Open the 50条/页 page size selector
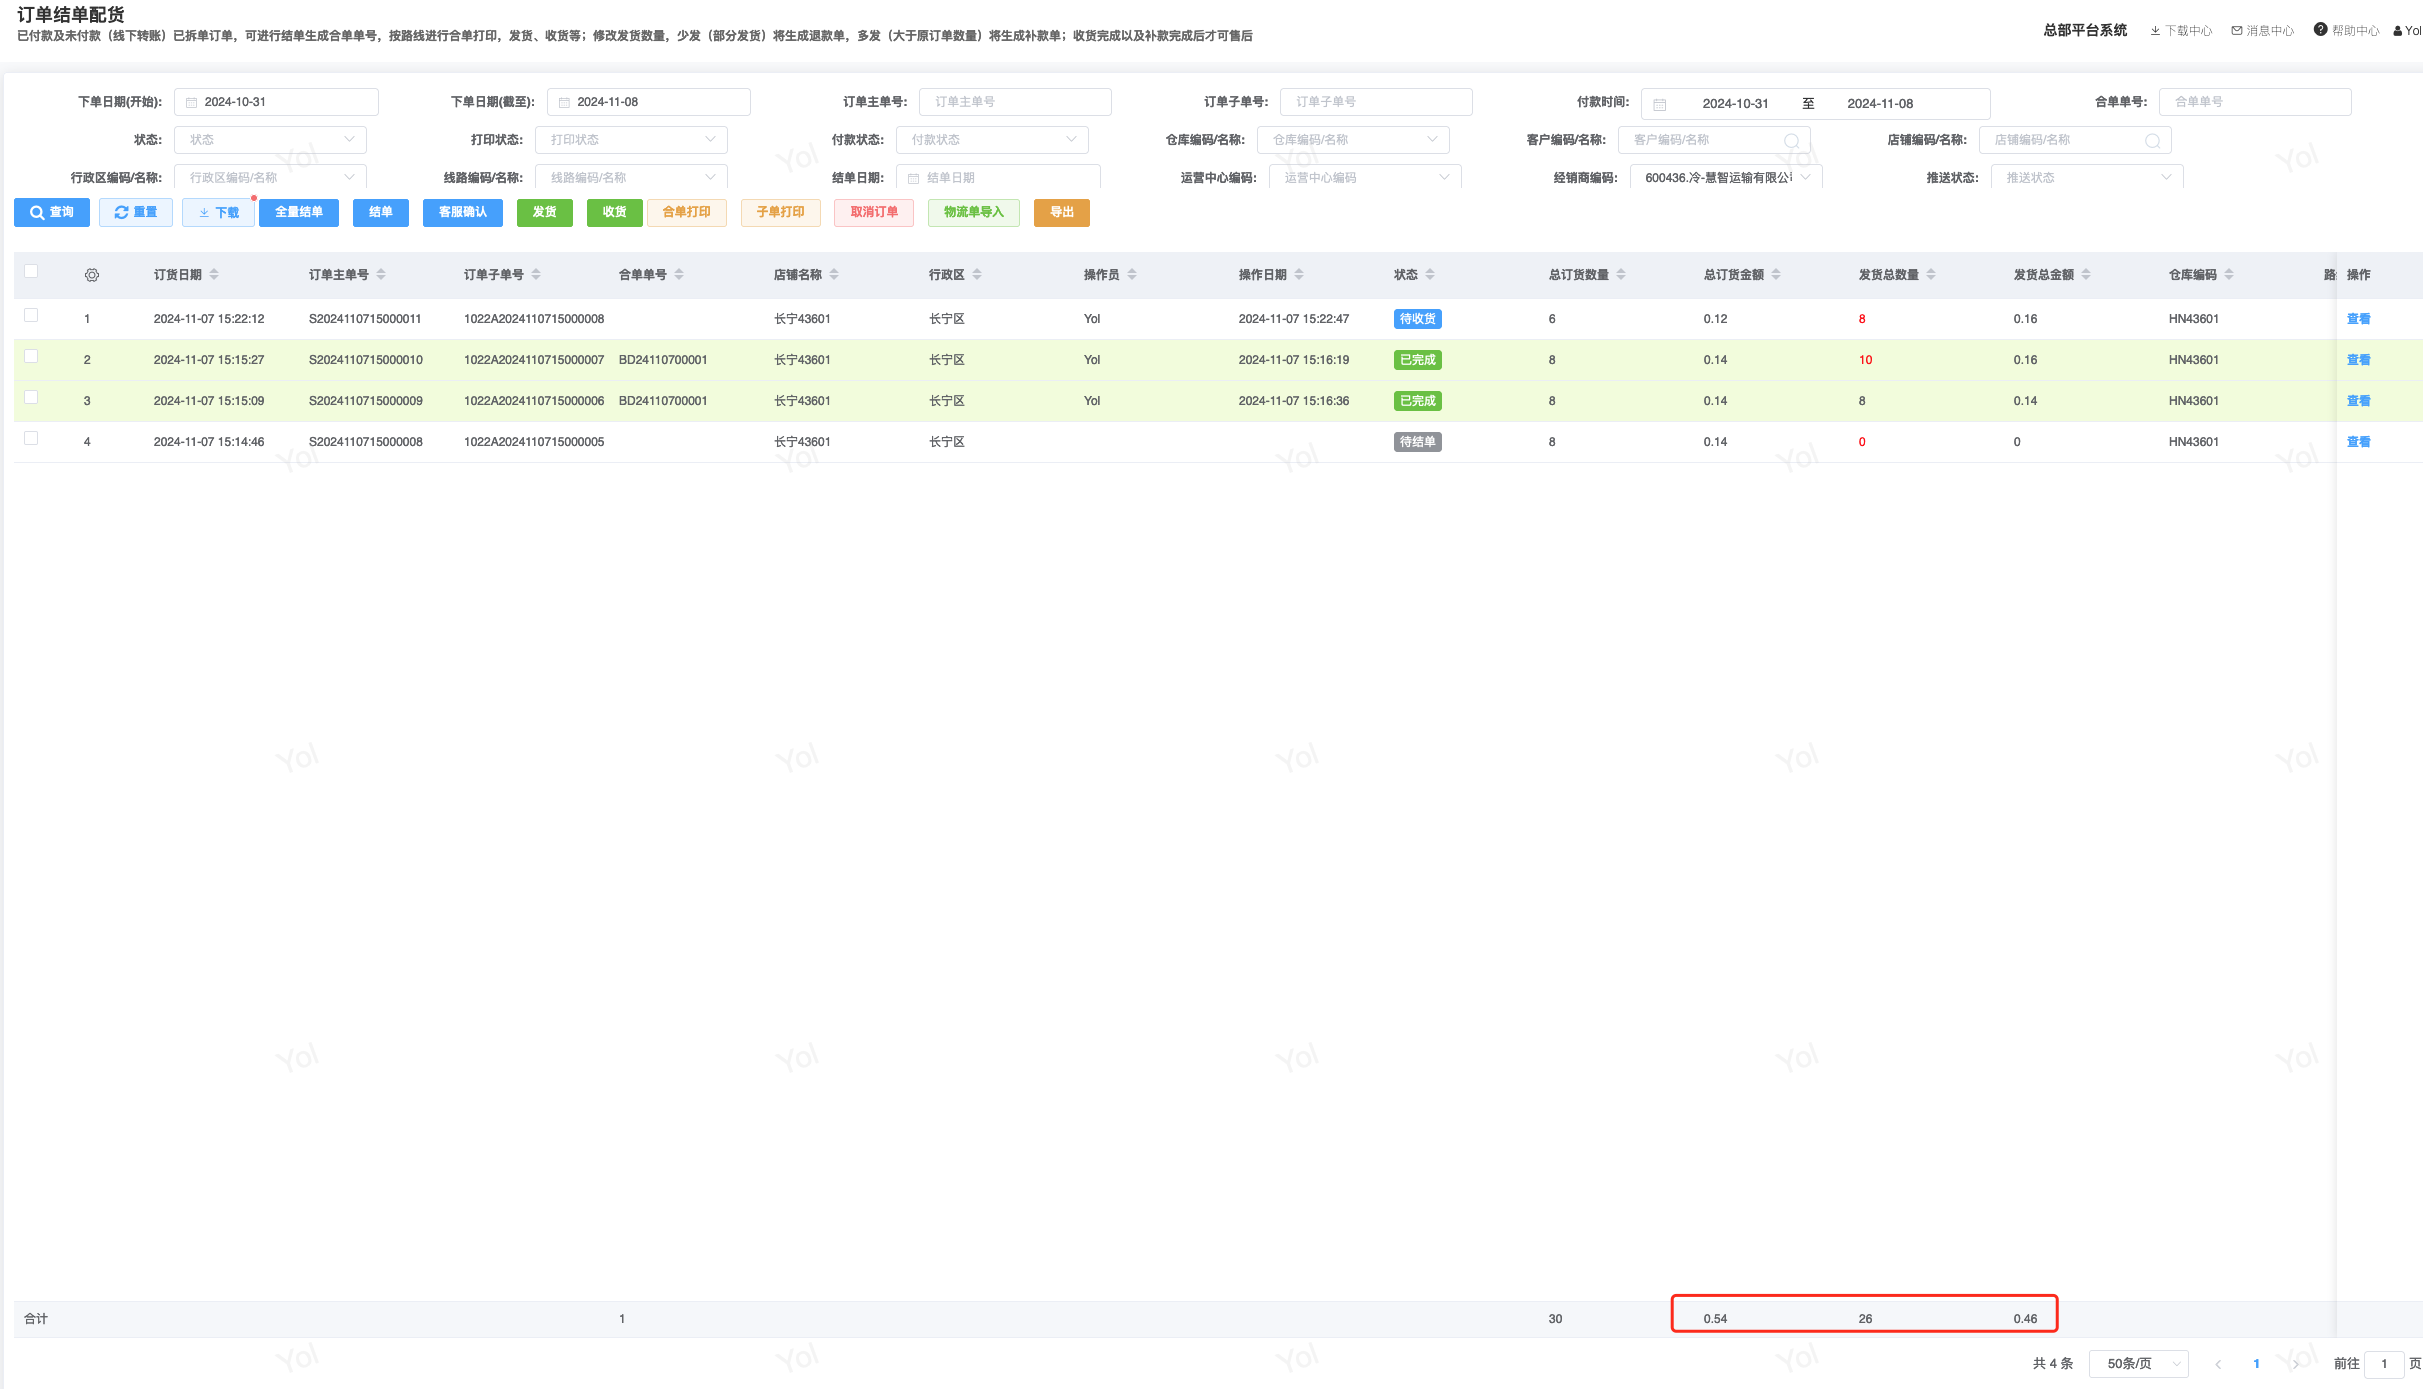The image size is (2423, 1389). coord(2138,1364)
